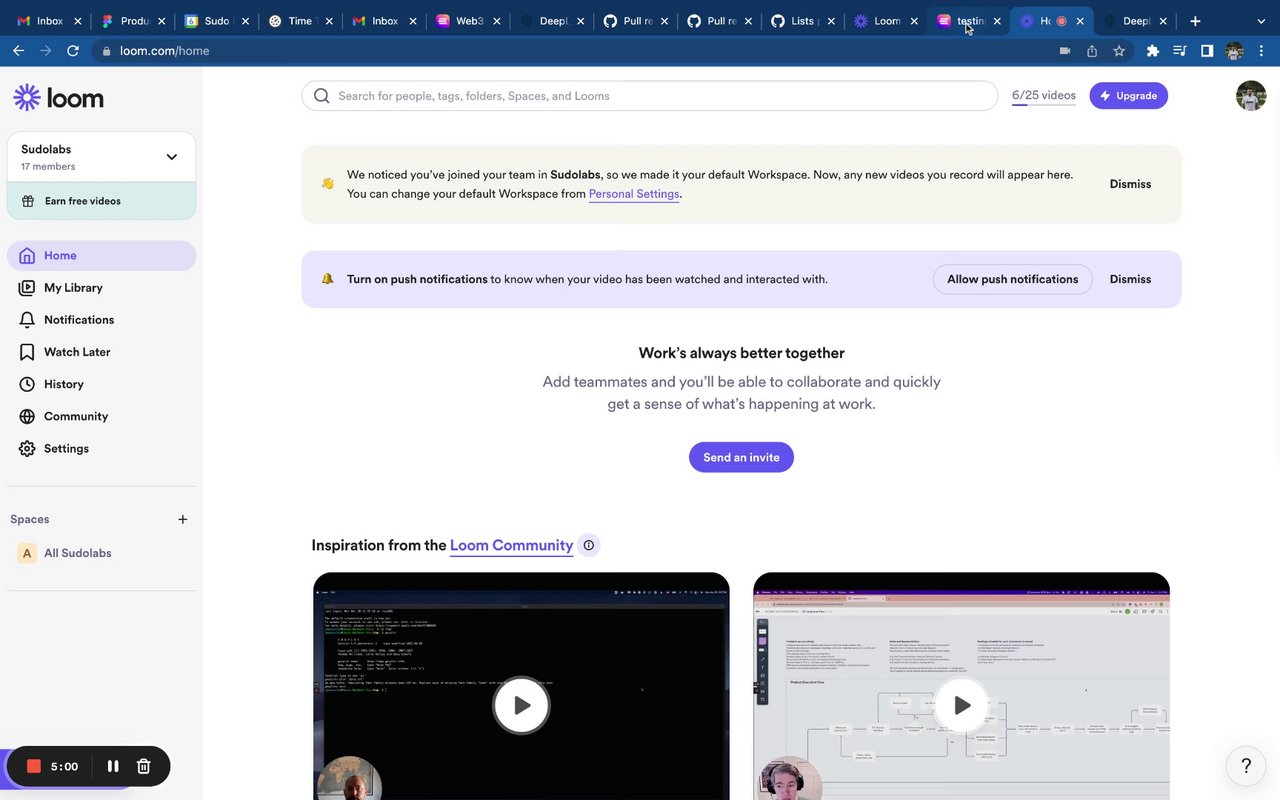Play the terminal community video
Image resolution: width=1280 pixels, height=800 pixels.
[521, 705]
